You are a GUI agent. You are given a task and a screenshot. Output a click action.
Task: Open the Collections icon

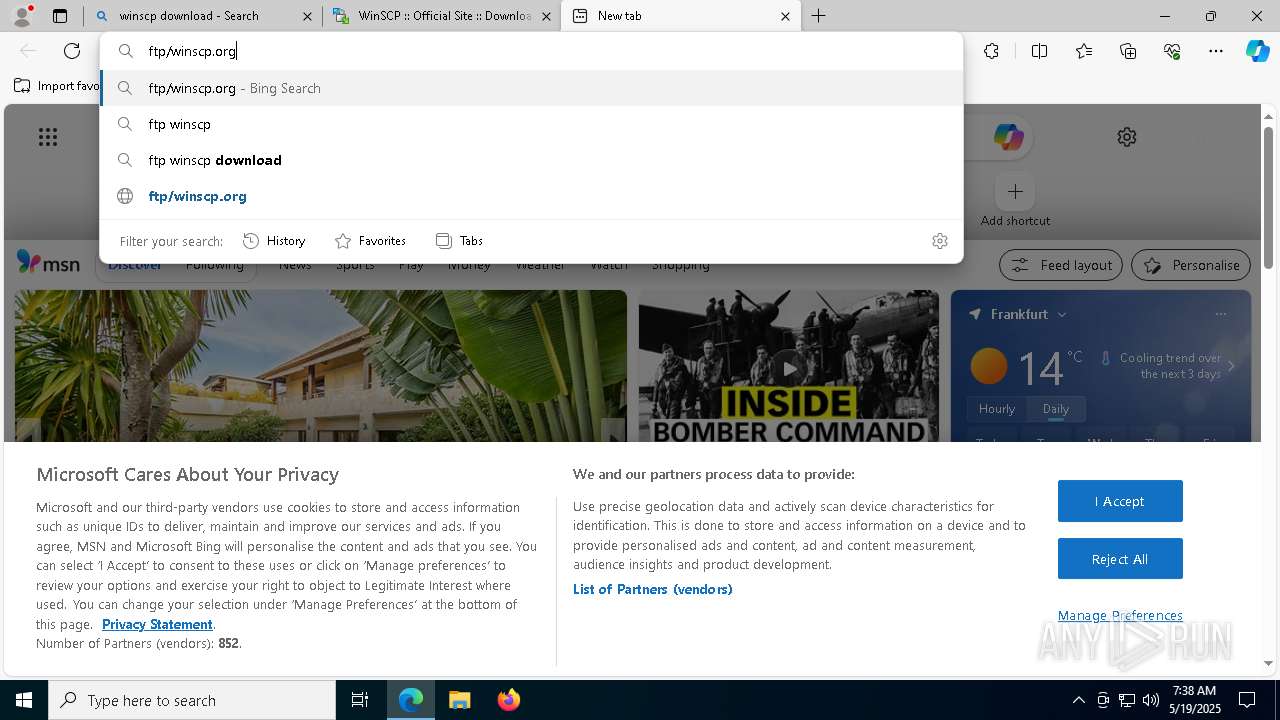tap(1128, 51)
